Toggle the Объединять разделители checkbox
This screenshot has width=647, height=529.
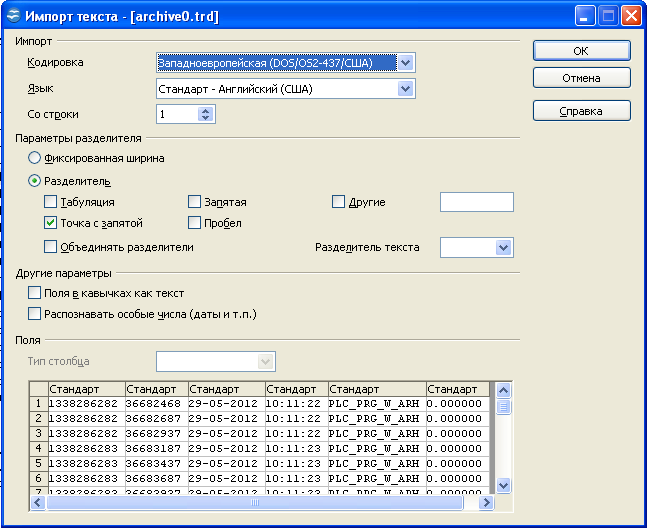pos(50,247)
